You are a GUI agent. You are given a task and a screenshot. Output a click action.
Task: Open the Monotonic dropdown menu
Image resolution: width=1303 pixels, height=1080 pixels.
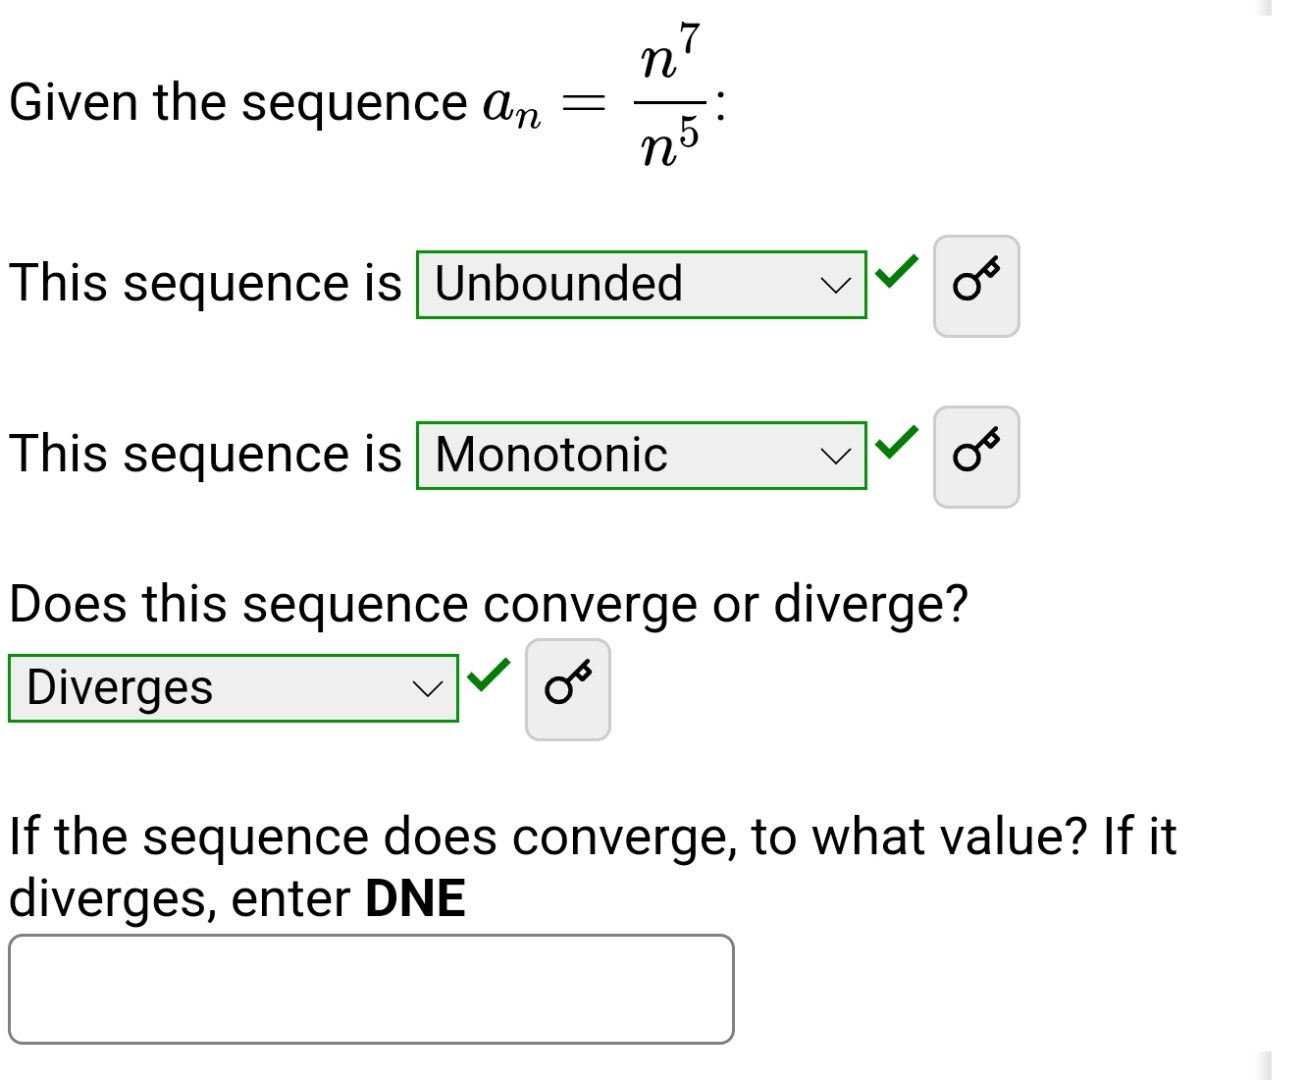click(x=641, y=455)
